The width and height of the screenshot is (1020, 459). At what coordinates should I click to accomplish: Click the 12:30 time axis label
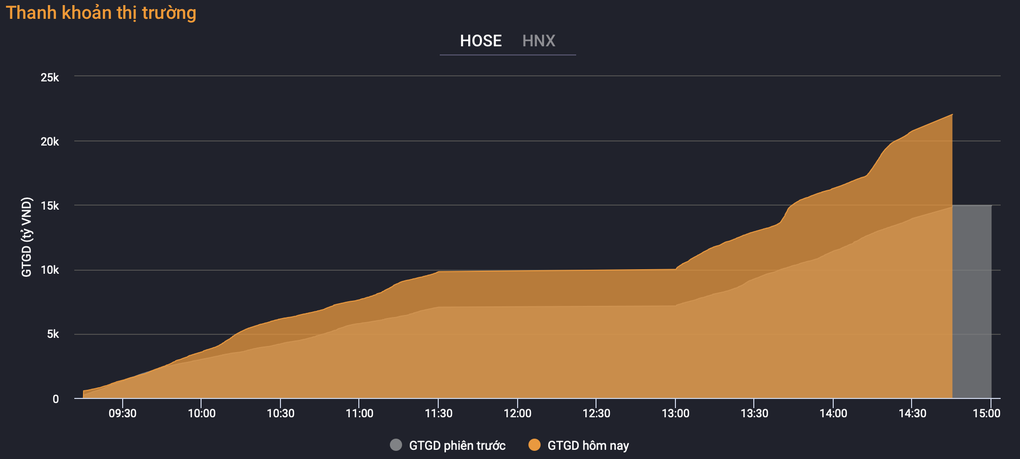[596, 413]
